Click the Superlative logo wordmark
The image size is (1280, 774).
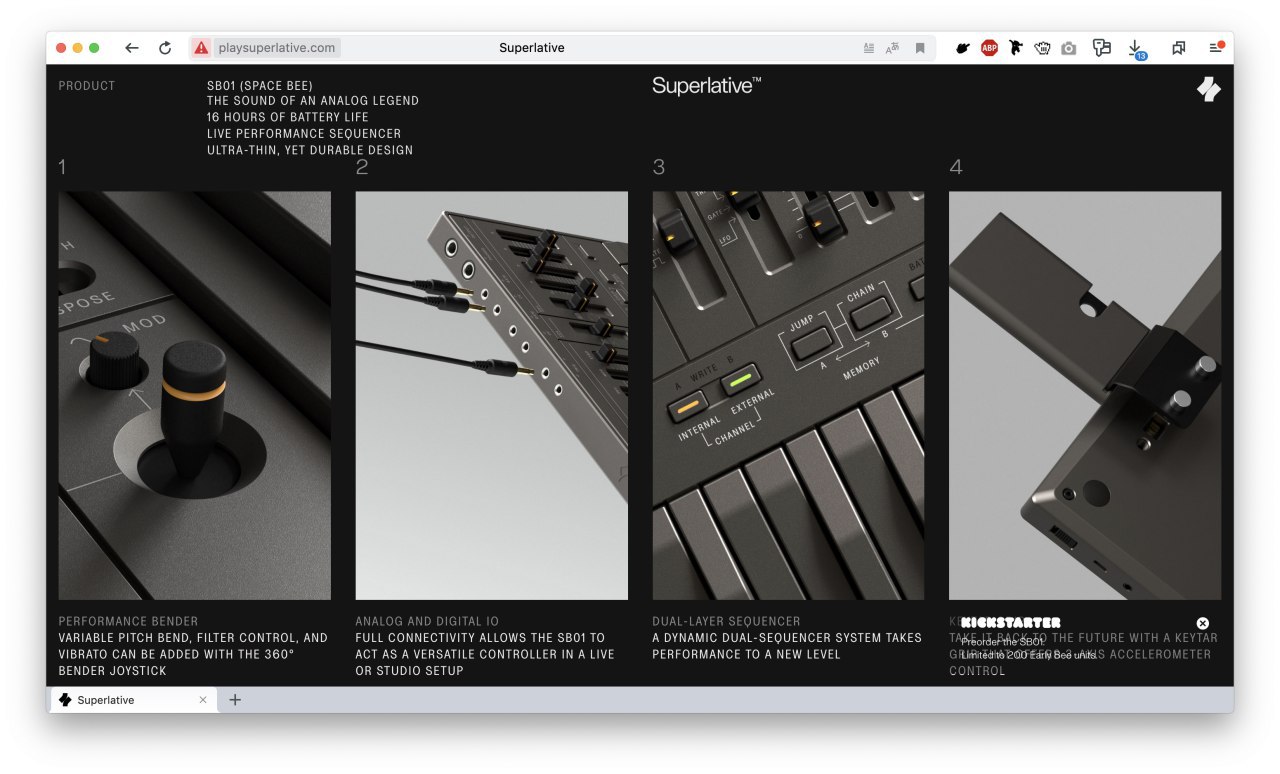click(707, 86)
